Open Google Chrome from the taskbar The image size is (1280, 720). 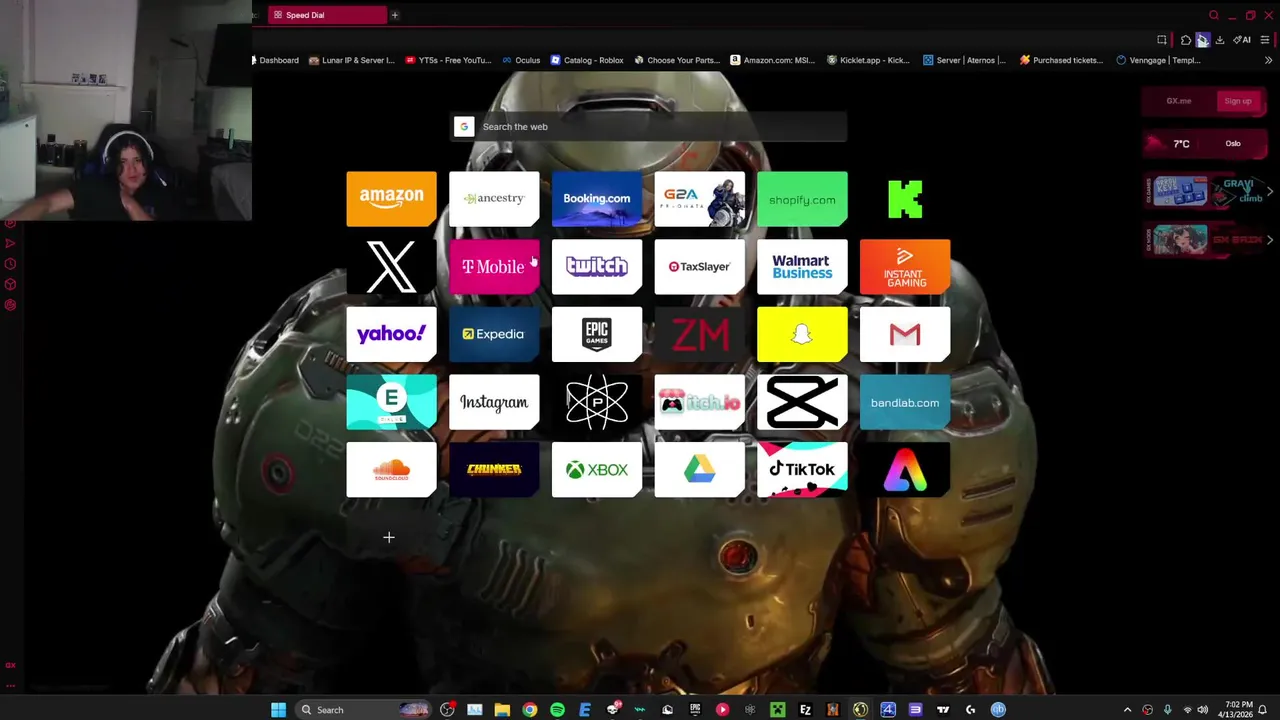(x=530, y=710)
